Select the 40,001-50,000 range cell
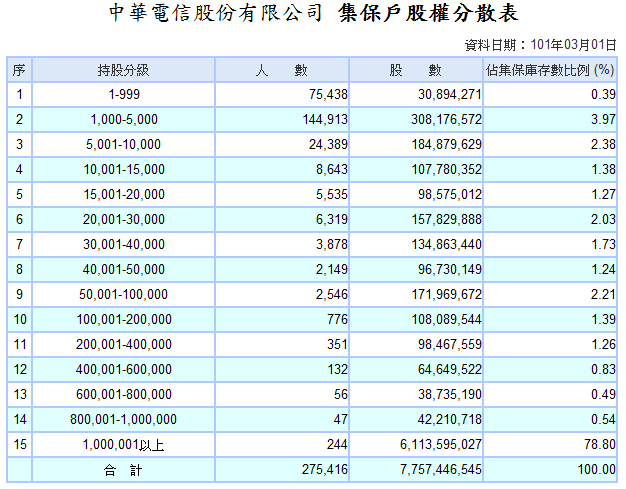The image size is (626, 489). pyautogui.click(x=124, y=269)
